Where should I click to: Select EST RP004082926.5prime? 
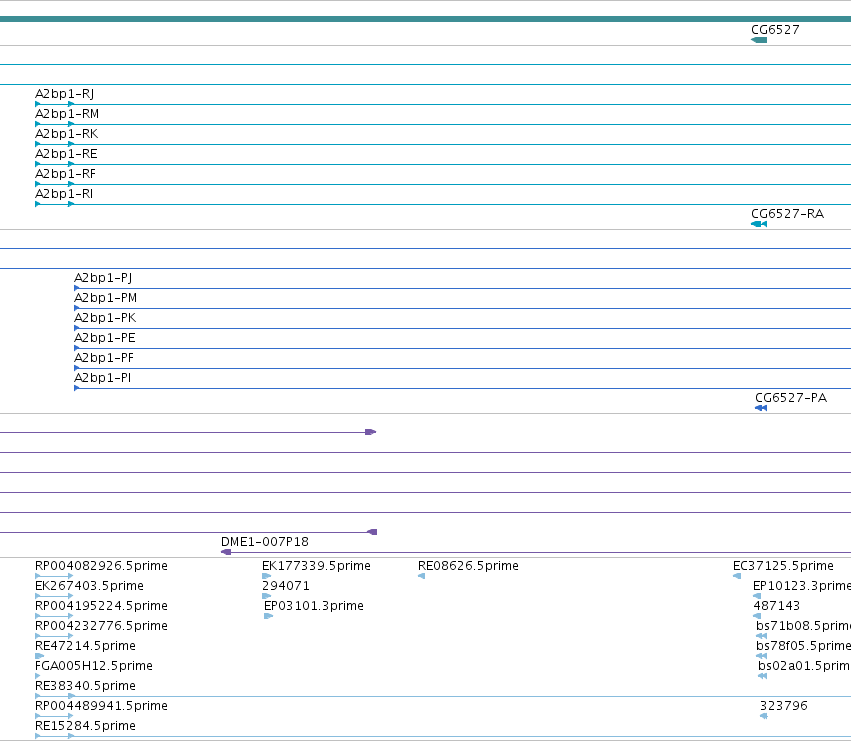tap(101, 566)
